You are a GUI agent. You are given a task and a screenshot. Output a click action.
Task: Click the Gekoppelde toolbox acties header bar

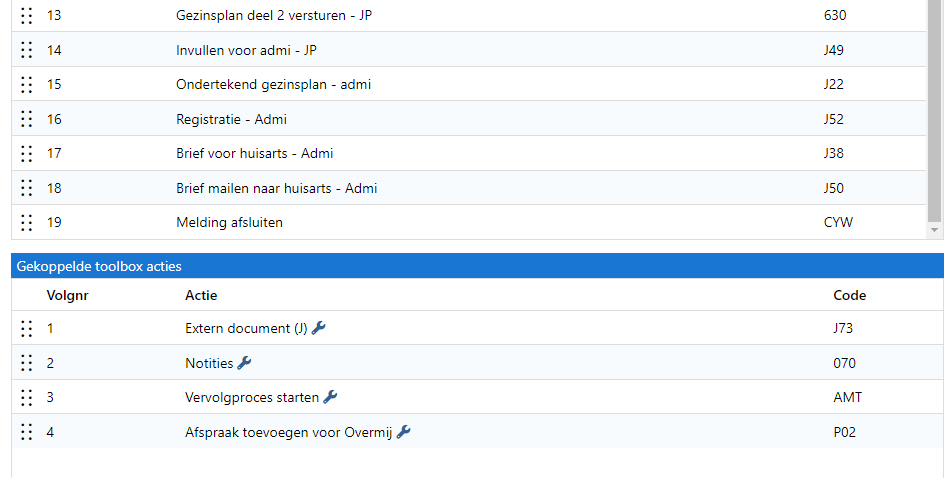click(478, 266)
